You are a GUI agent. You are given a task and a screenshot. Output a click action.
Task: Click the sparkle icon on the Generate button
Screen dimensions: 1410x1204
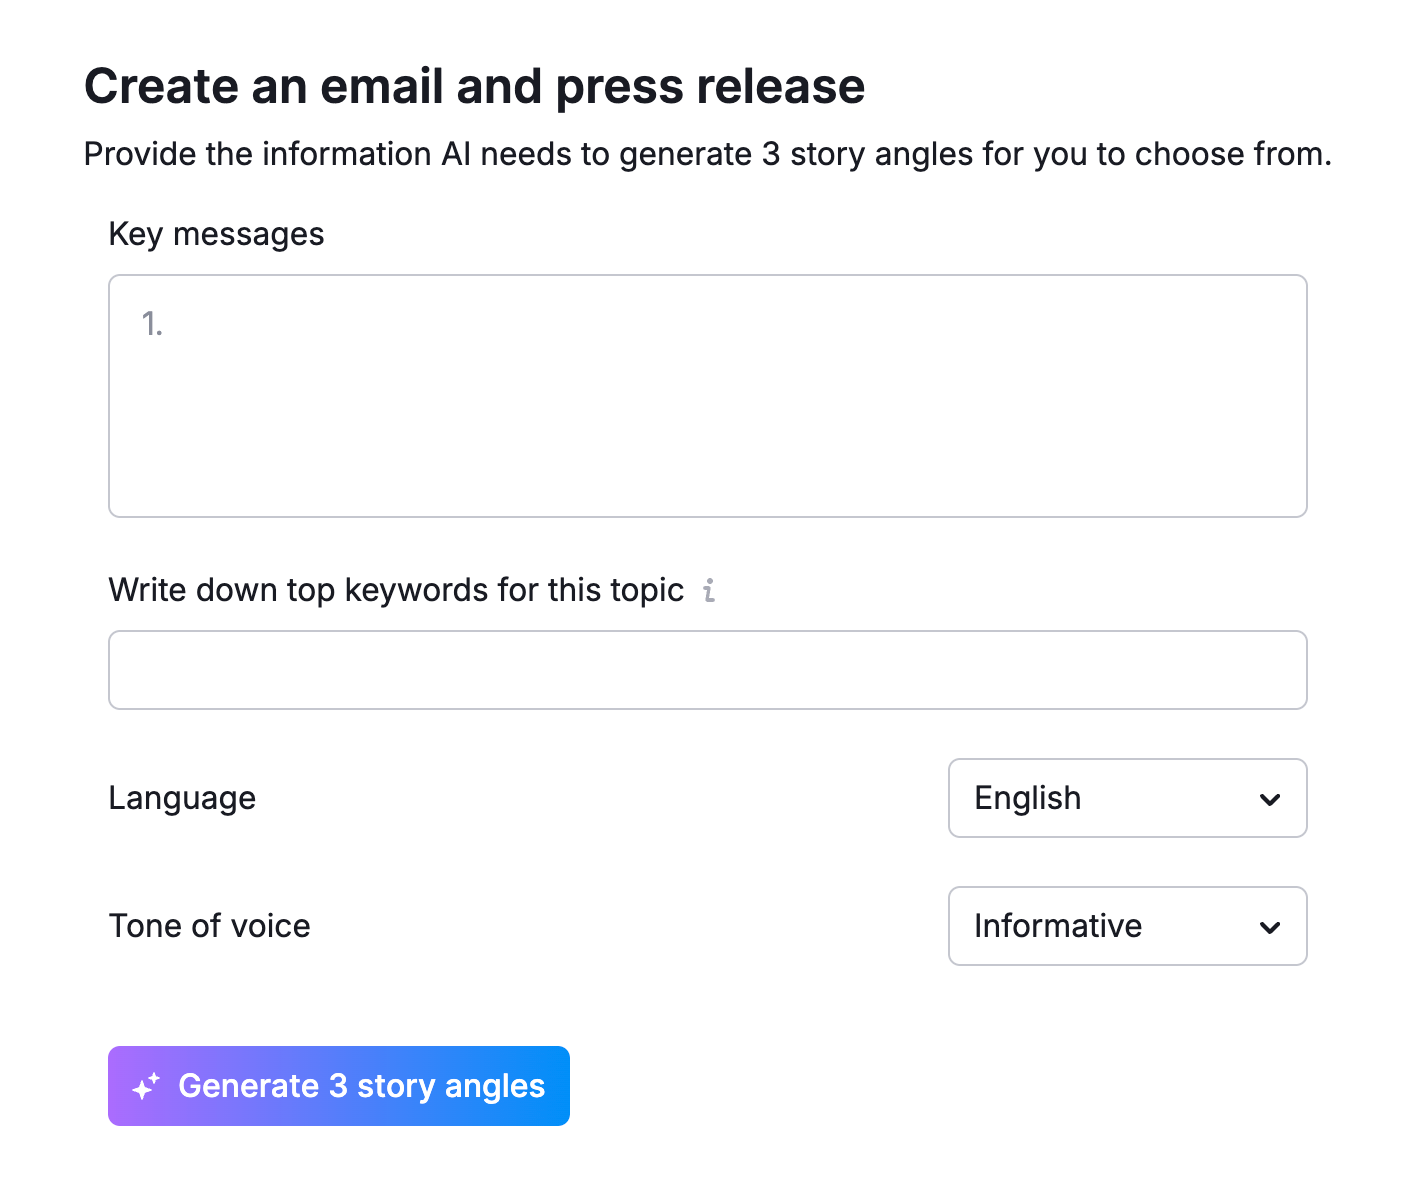coord(146,1086)
